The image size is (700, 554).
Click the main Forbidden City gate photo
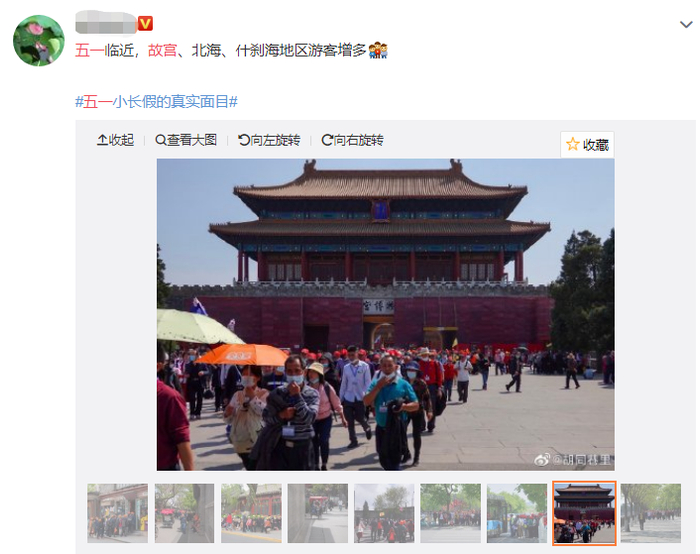point(385,315)
